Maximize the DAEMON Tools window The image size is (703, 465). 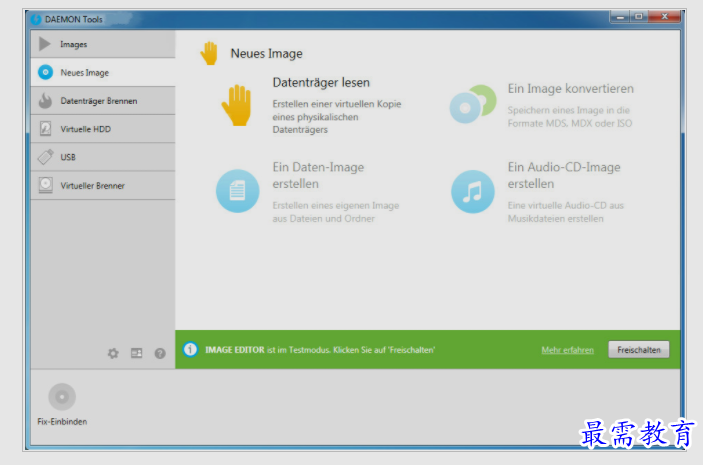(638, 17)
